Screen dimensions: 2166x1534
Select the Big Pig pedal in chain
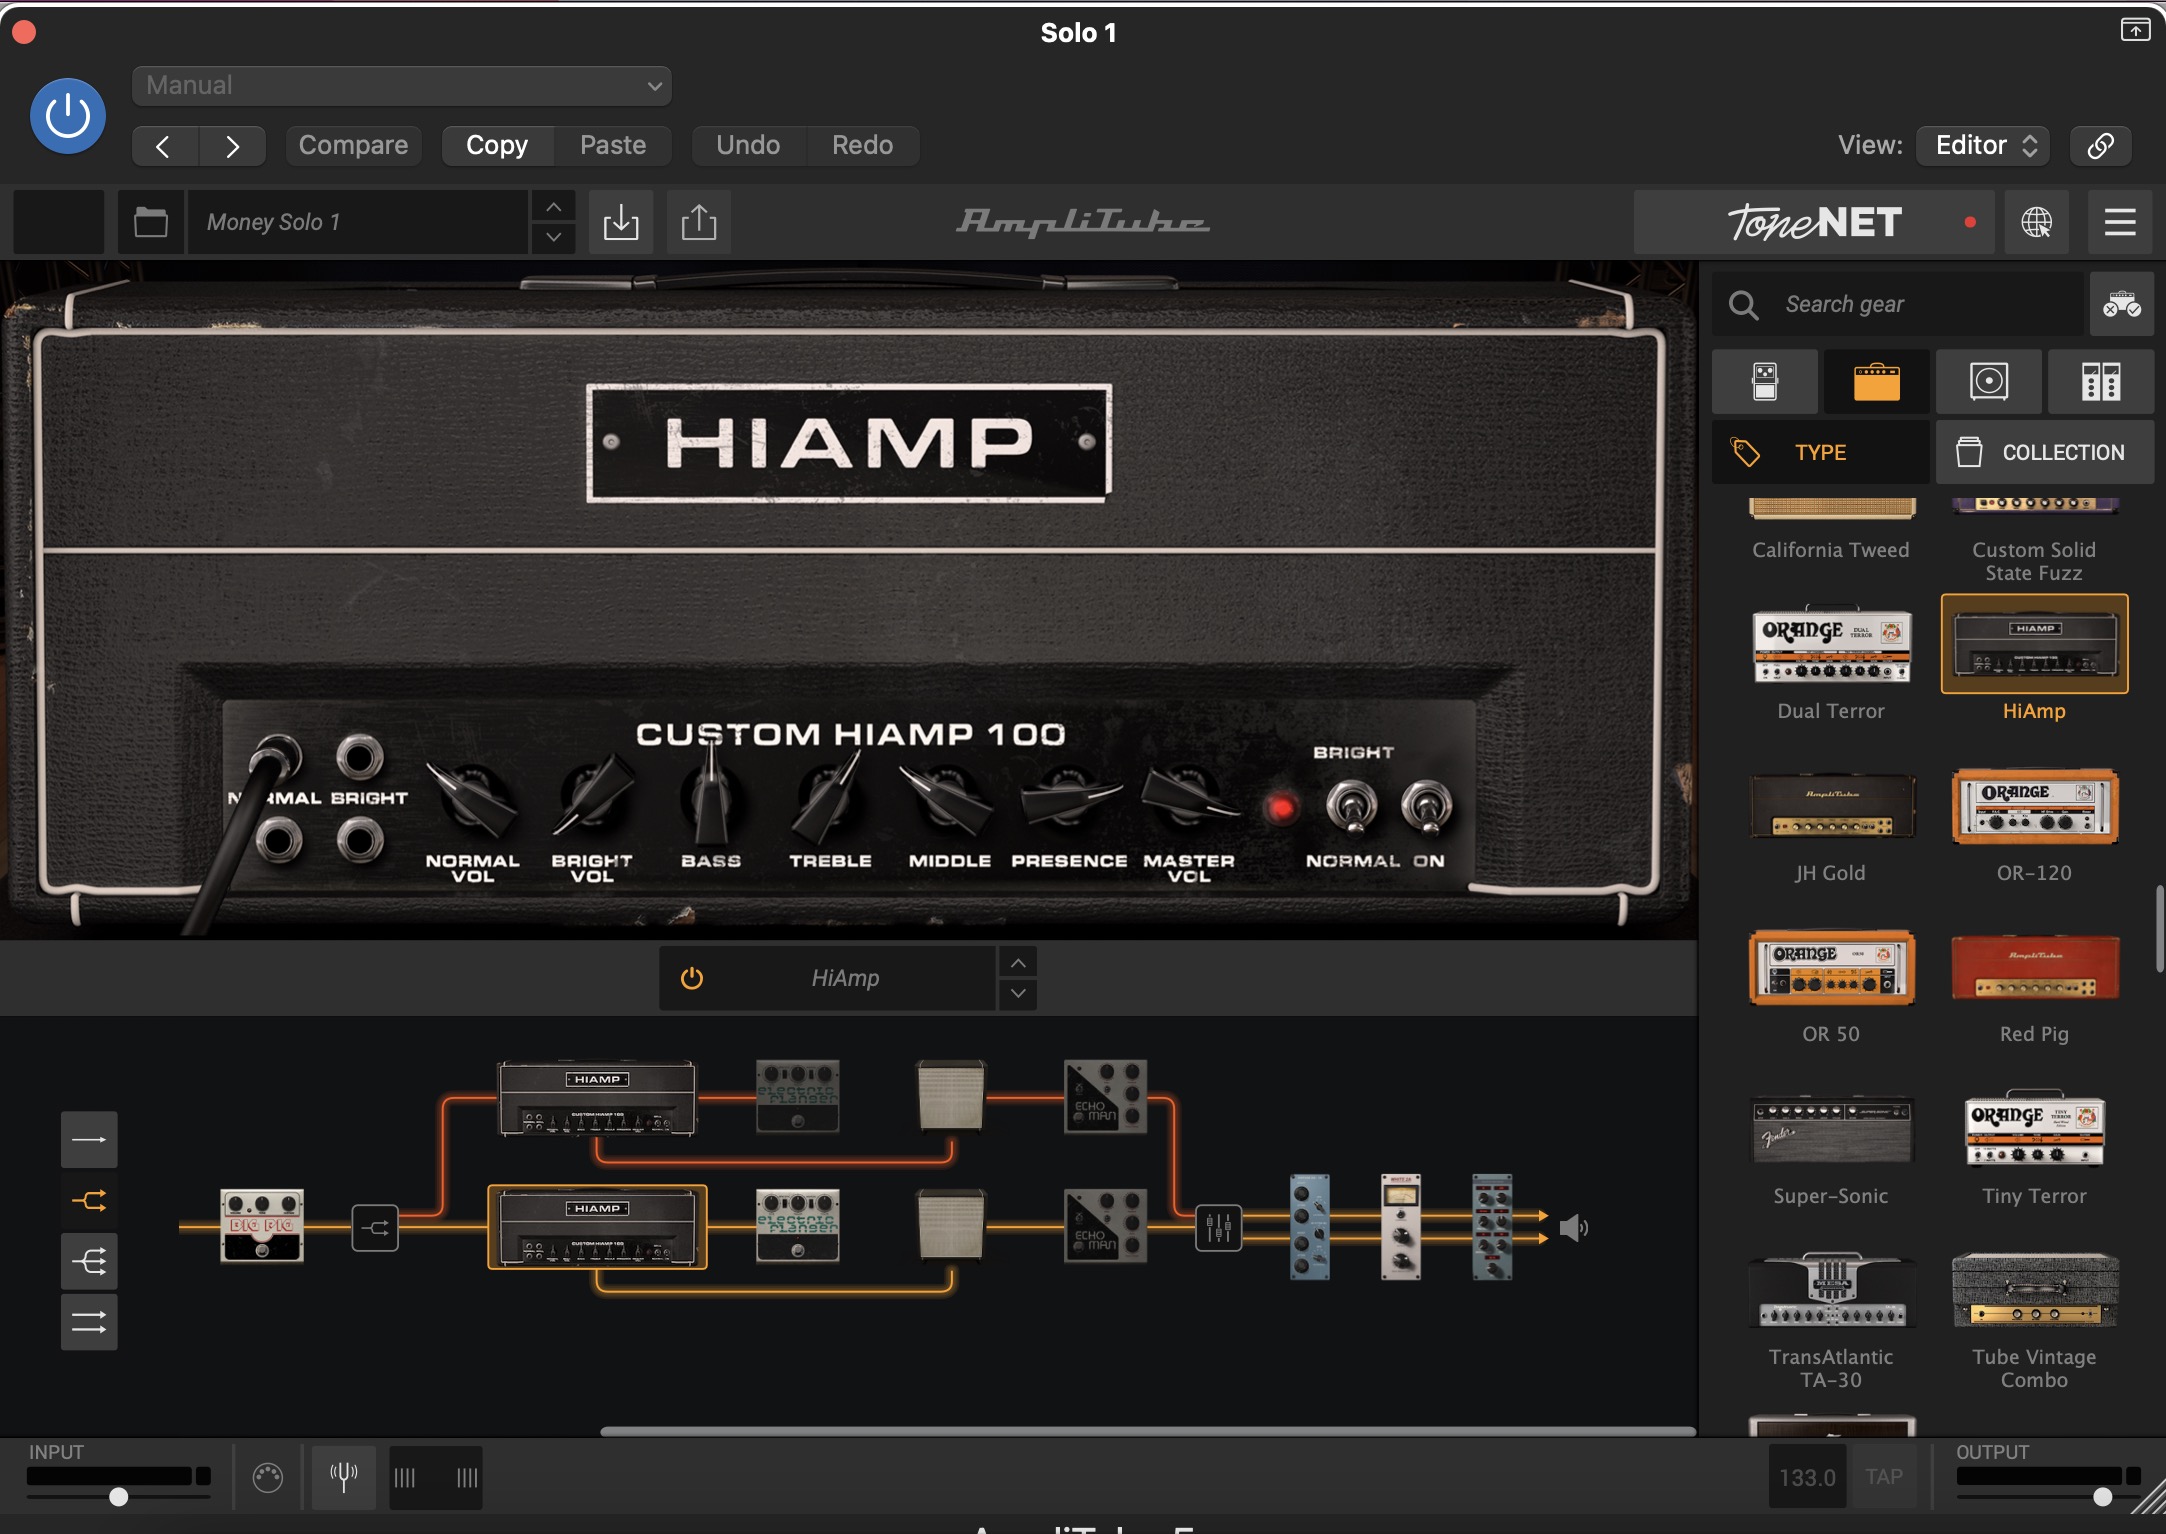(x=262, y=1226)
